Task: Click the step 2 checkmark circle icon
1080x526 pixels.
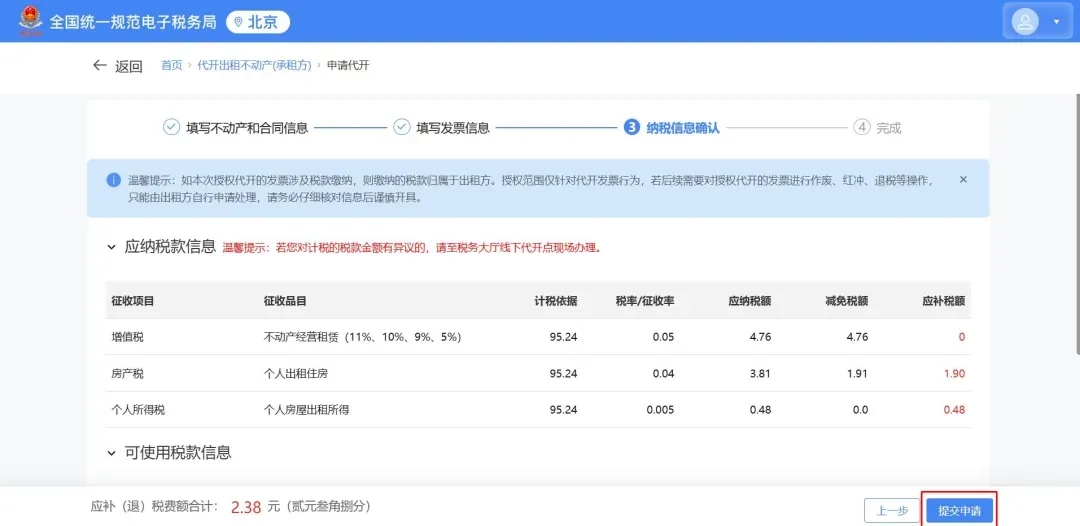Action: click(401, 127)
